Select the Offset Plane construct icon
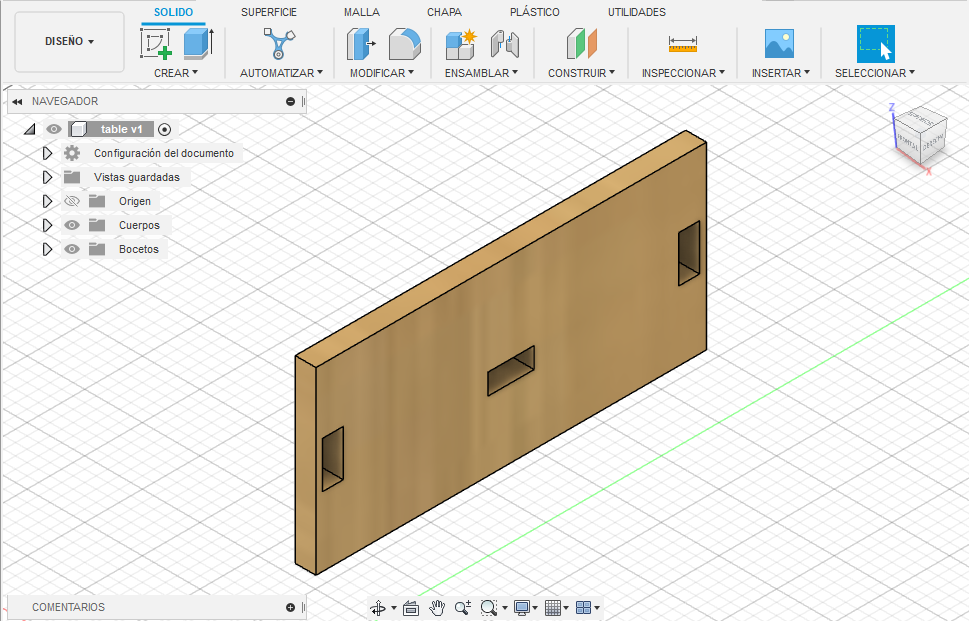The image size is (969, 621). tap(582, 44)
